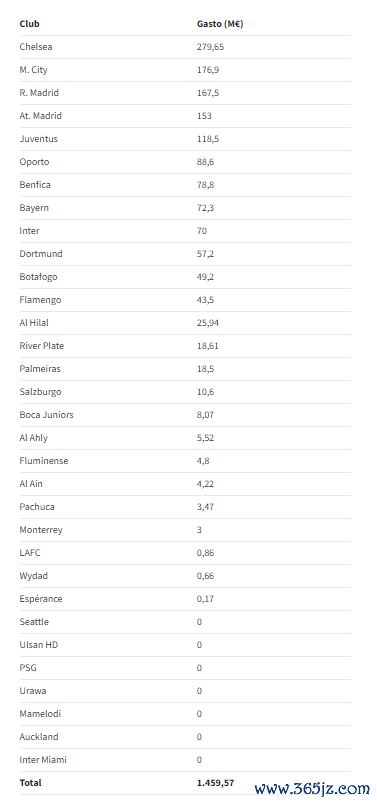Screen dimensions: 377x804
Task: Select the Fluminense club cell
Action: (44, 461)
